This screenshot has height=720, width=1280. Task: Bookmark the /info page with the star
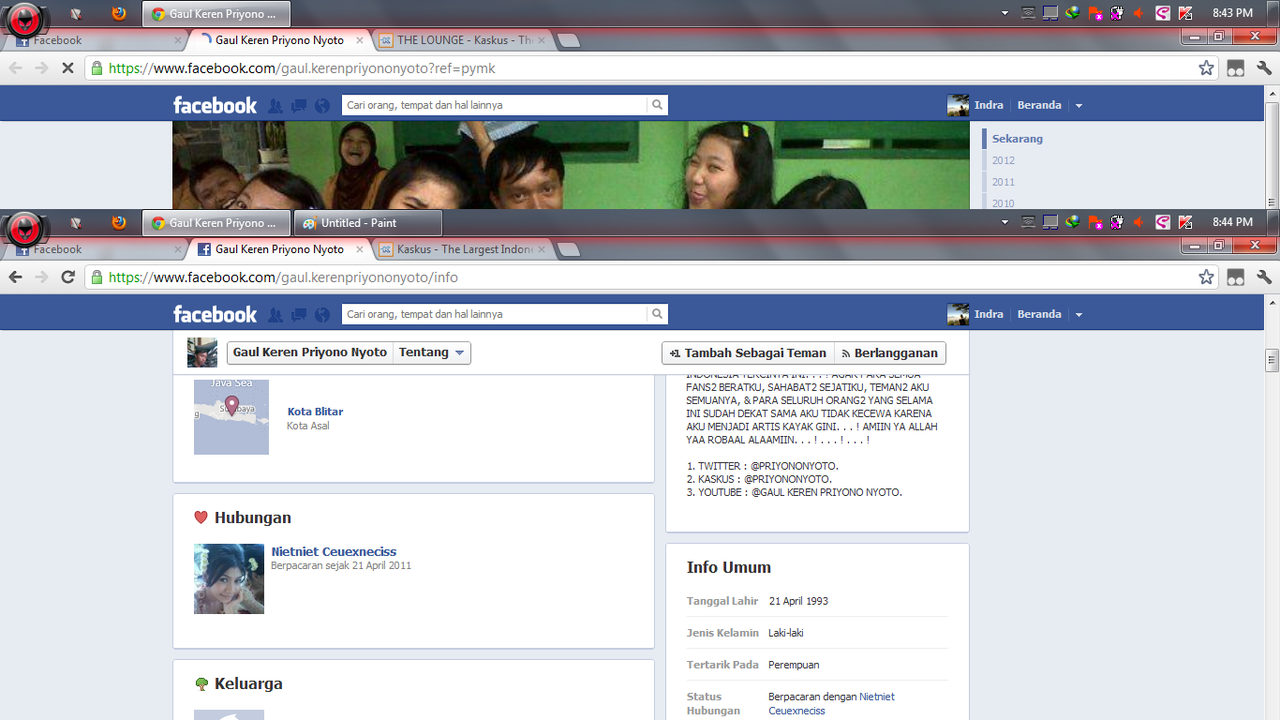pyautogui.click(x=1206, y=277)
